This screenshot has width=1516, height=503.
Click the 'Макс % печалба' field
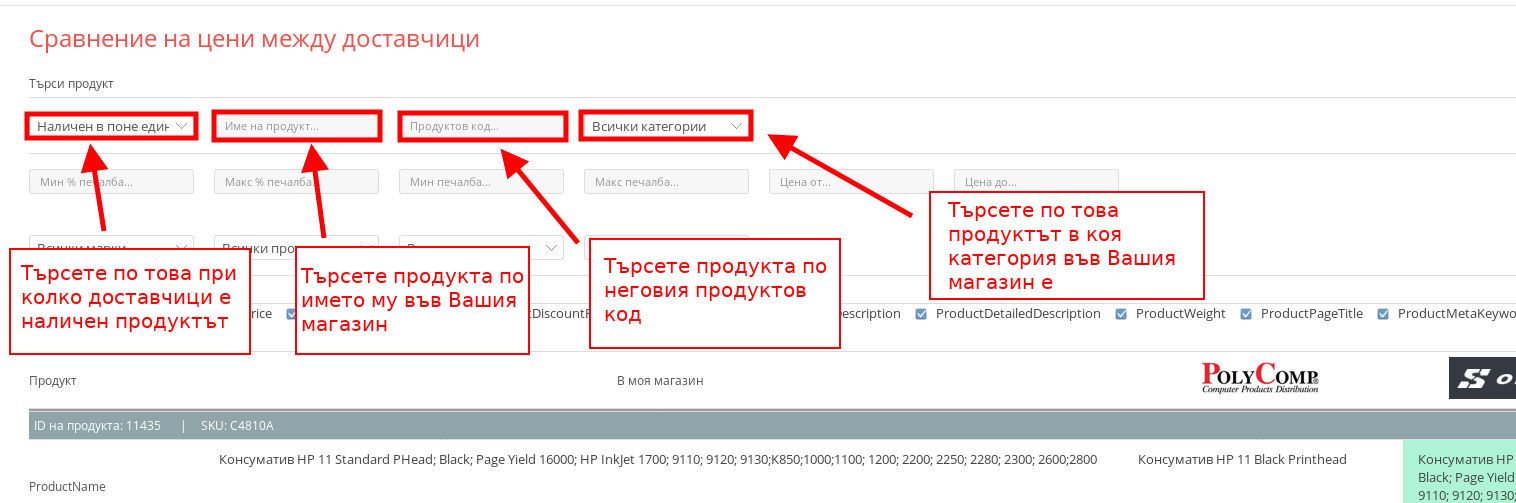(x=296, y=182)
